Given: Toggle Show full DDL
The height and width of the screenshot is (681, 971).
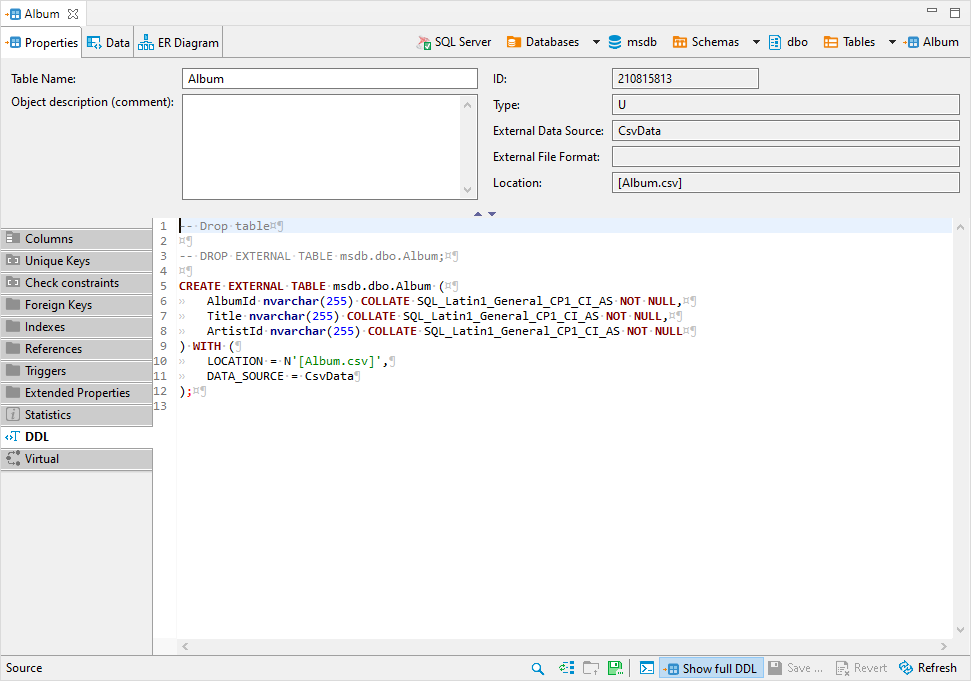Looking at the screenshot, I should (x=711, y=668).
